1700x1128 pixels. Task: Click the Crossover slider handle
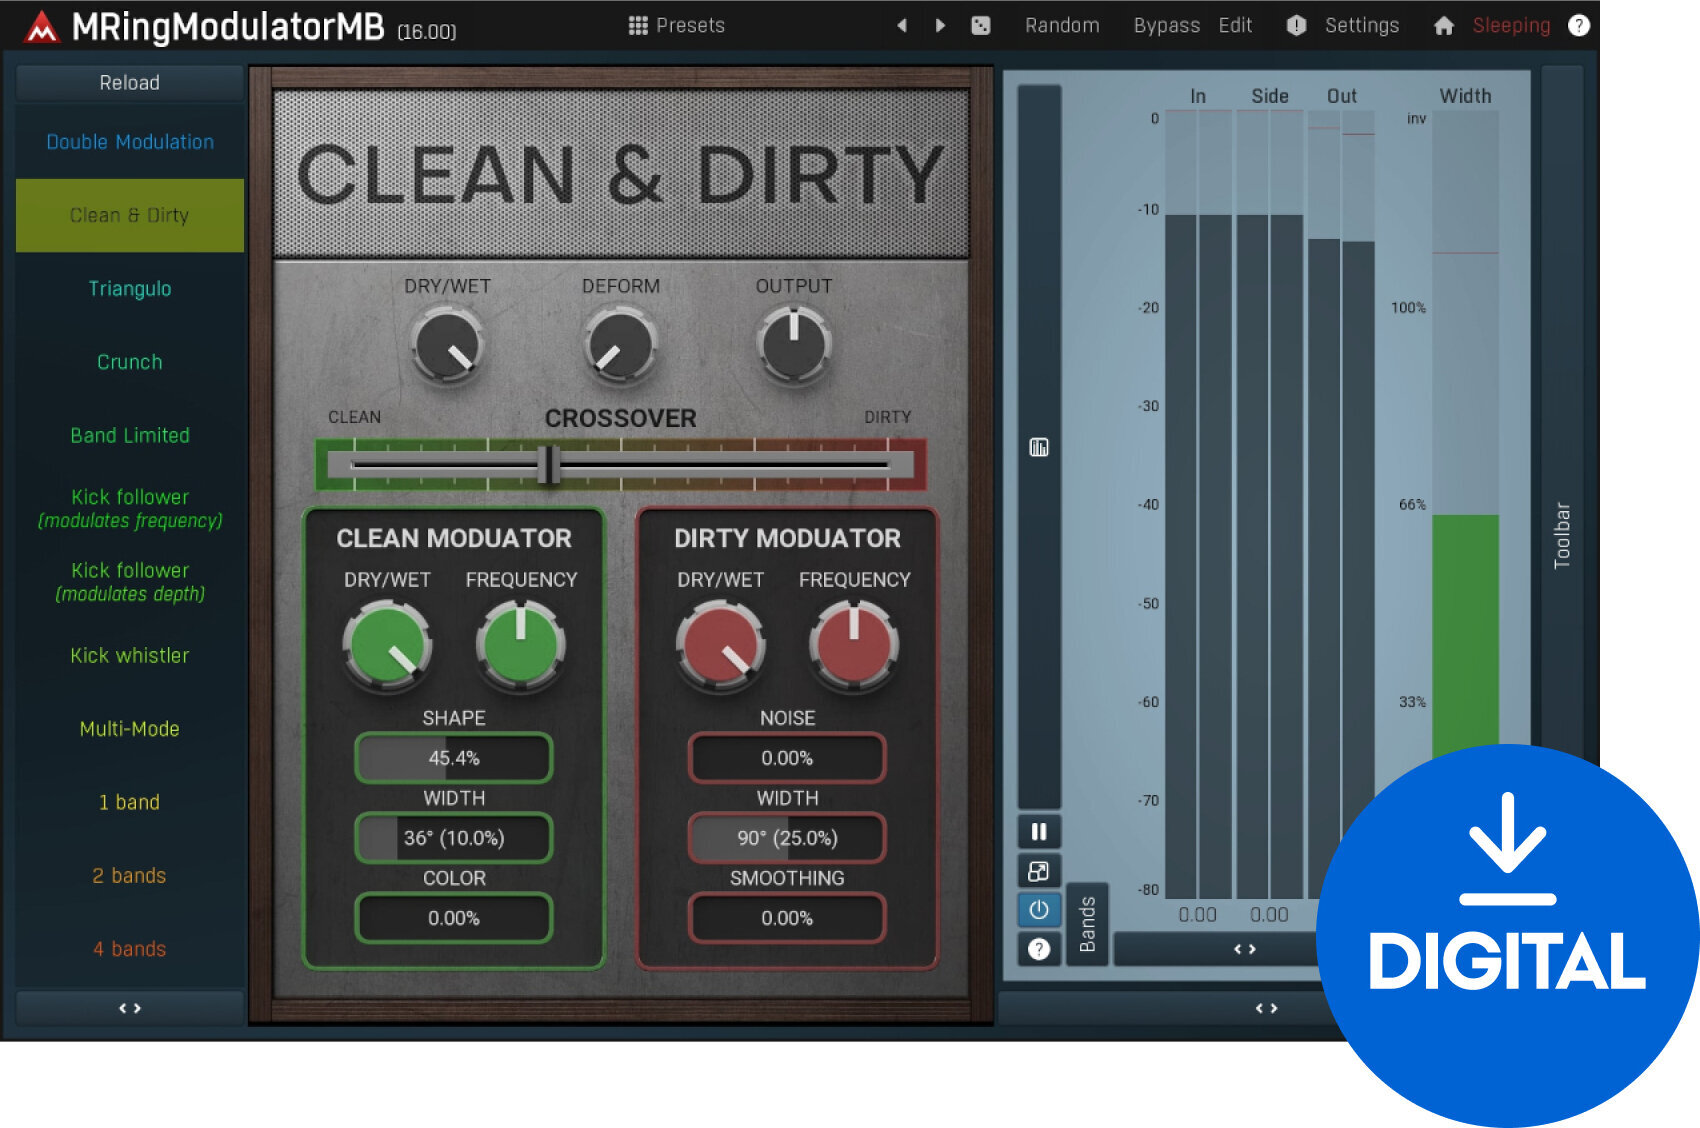click(548, 465)
